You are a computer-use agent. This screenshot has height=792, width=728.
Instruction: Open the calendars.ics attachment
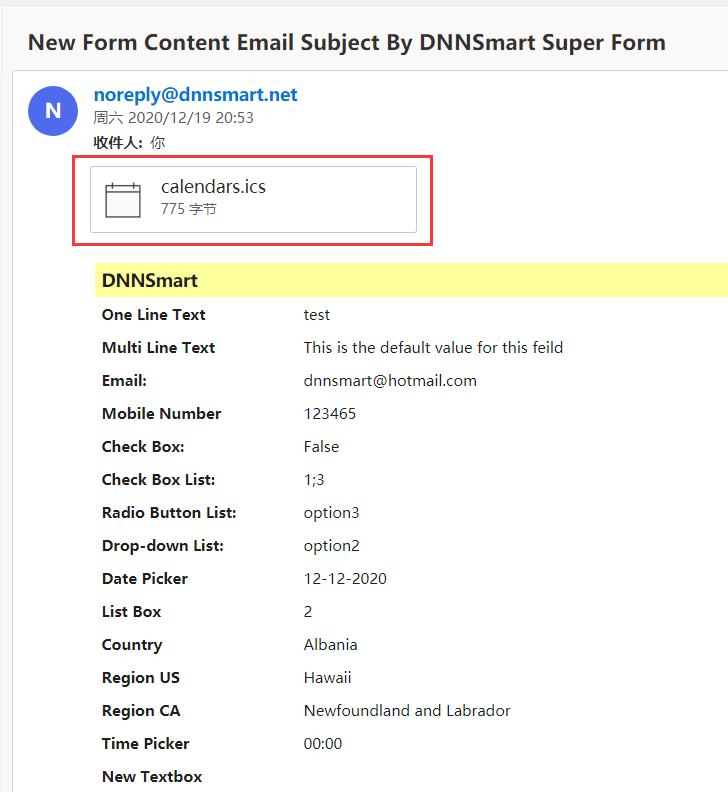254,200
